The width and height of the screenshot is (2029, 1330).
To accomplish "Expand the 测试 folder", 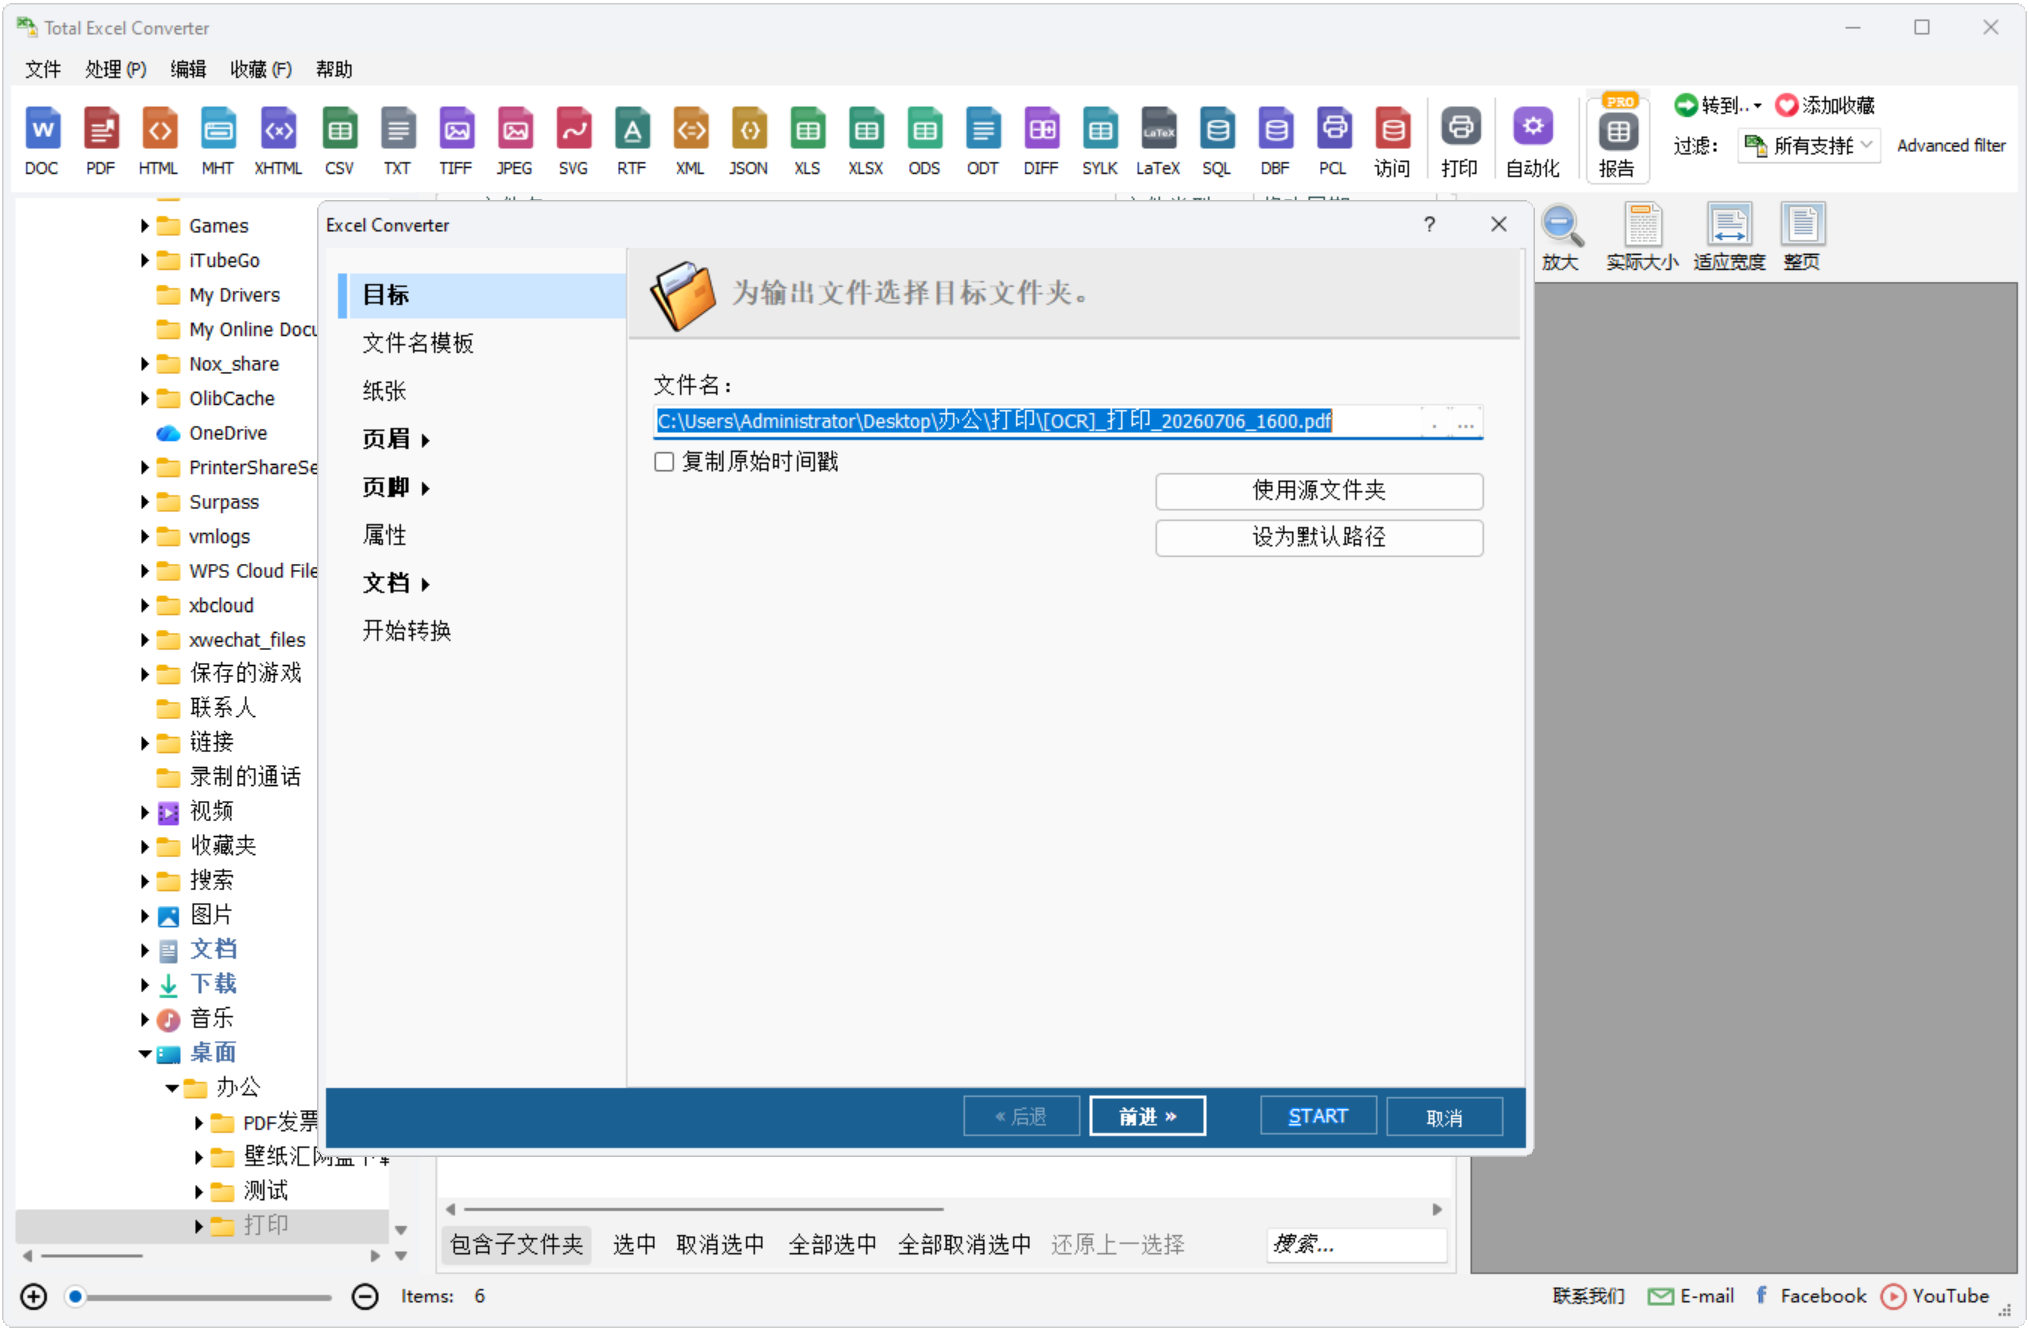I will [198, 1192].
